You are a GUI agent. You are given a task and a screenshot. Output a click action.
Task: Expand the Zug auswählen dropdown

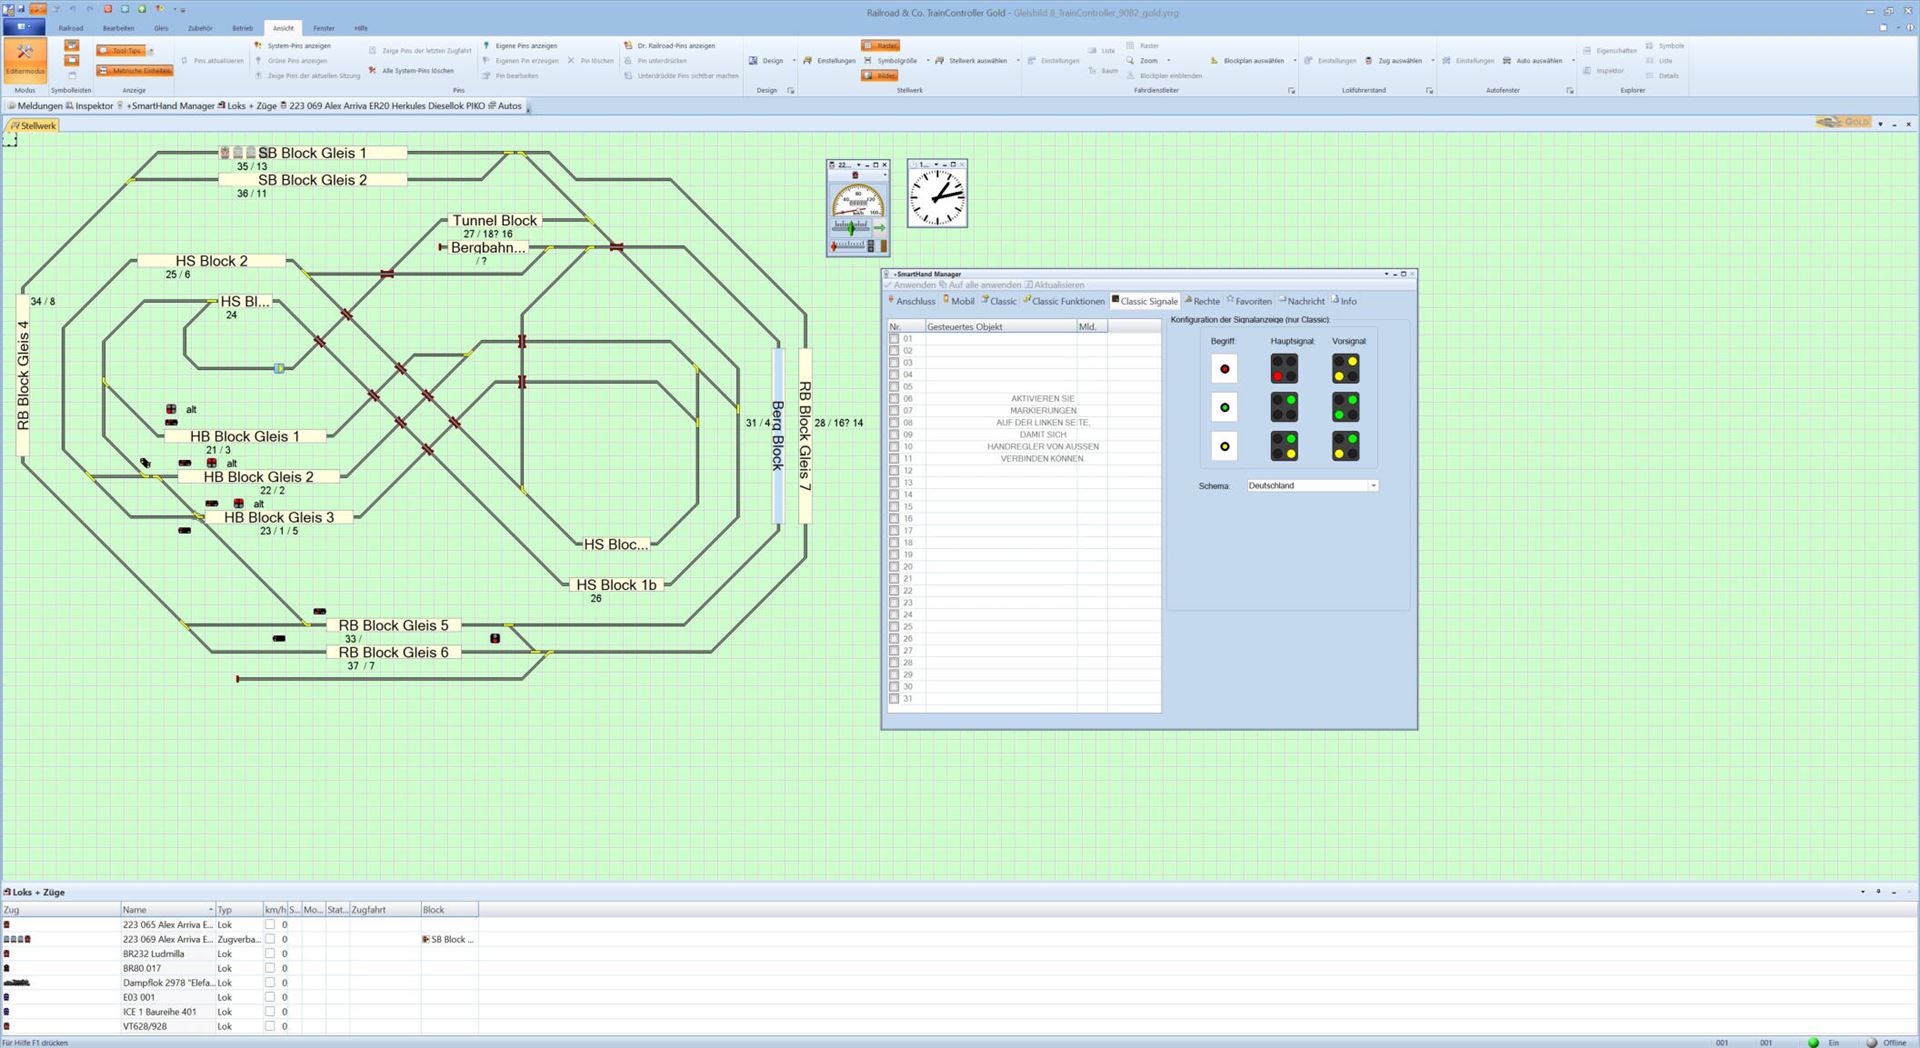(x=1432, y=61)
